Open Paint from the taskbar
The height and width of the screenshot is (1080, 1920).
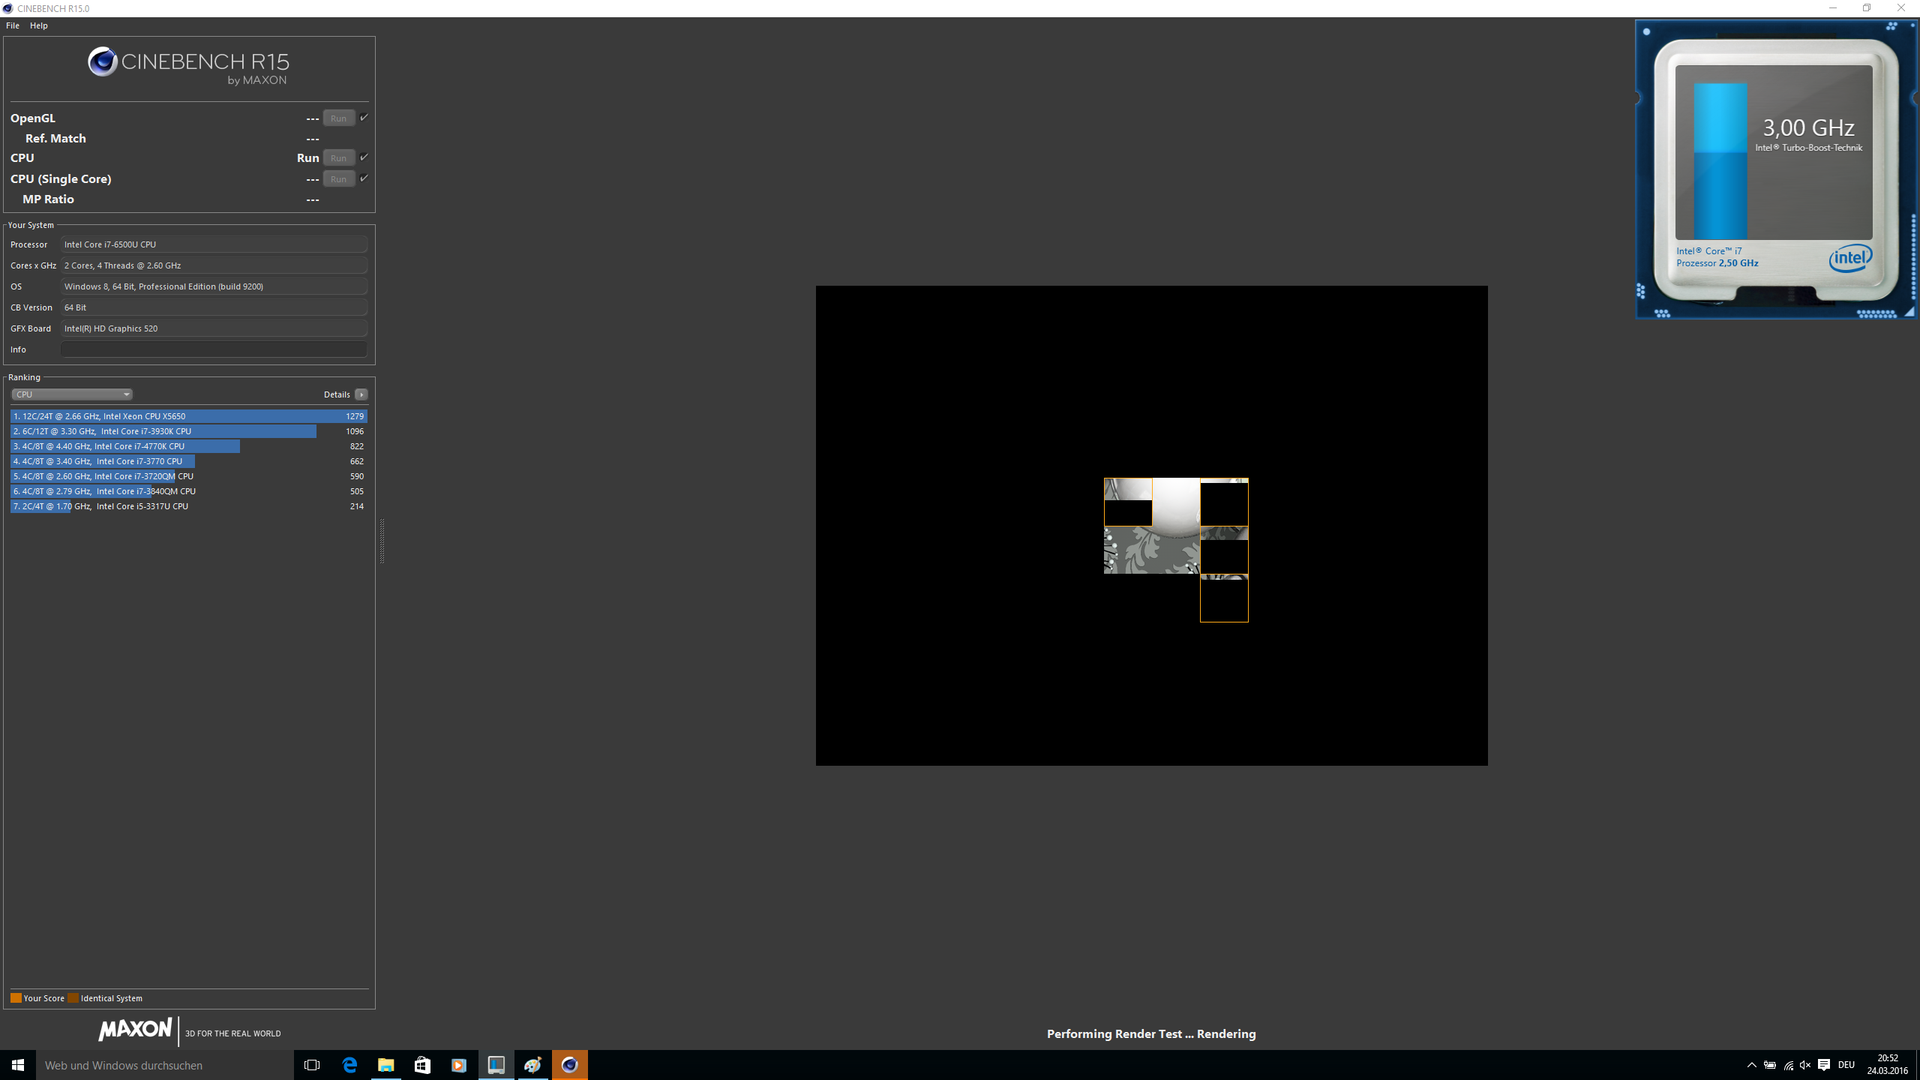[x=533, y=1065]
